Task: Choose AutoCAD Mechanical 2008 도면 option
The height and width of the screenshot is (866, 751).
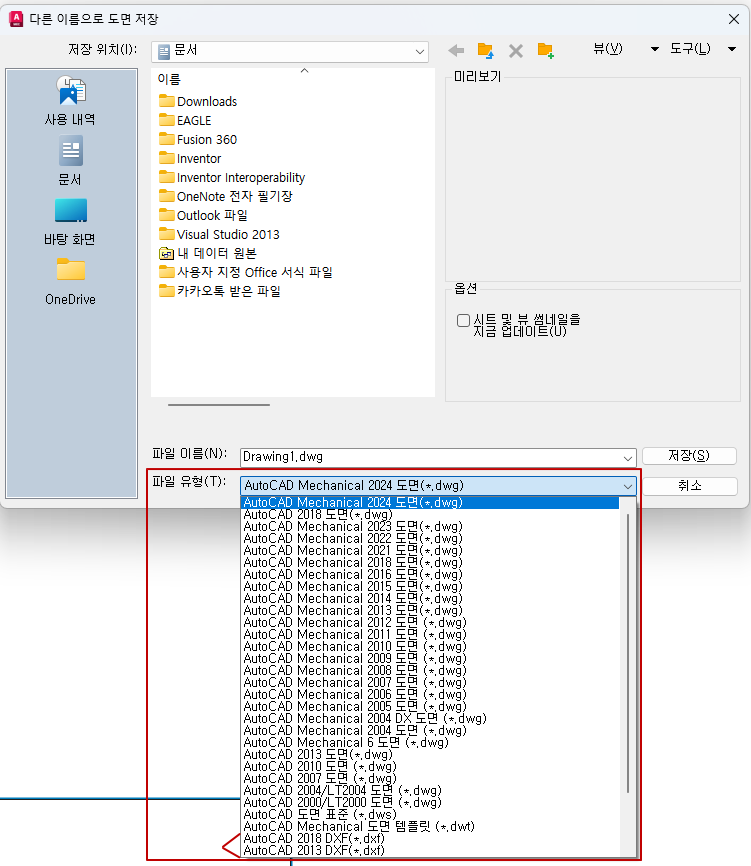Action: pyautogui.click(x=430, y=671)
